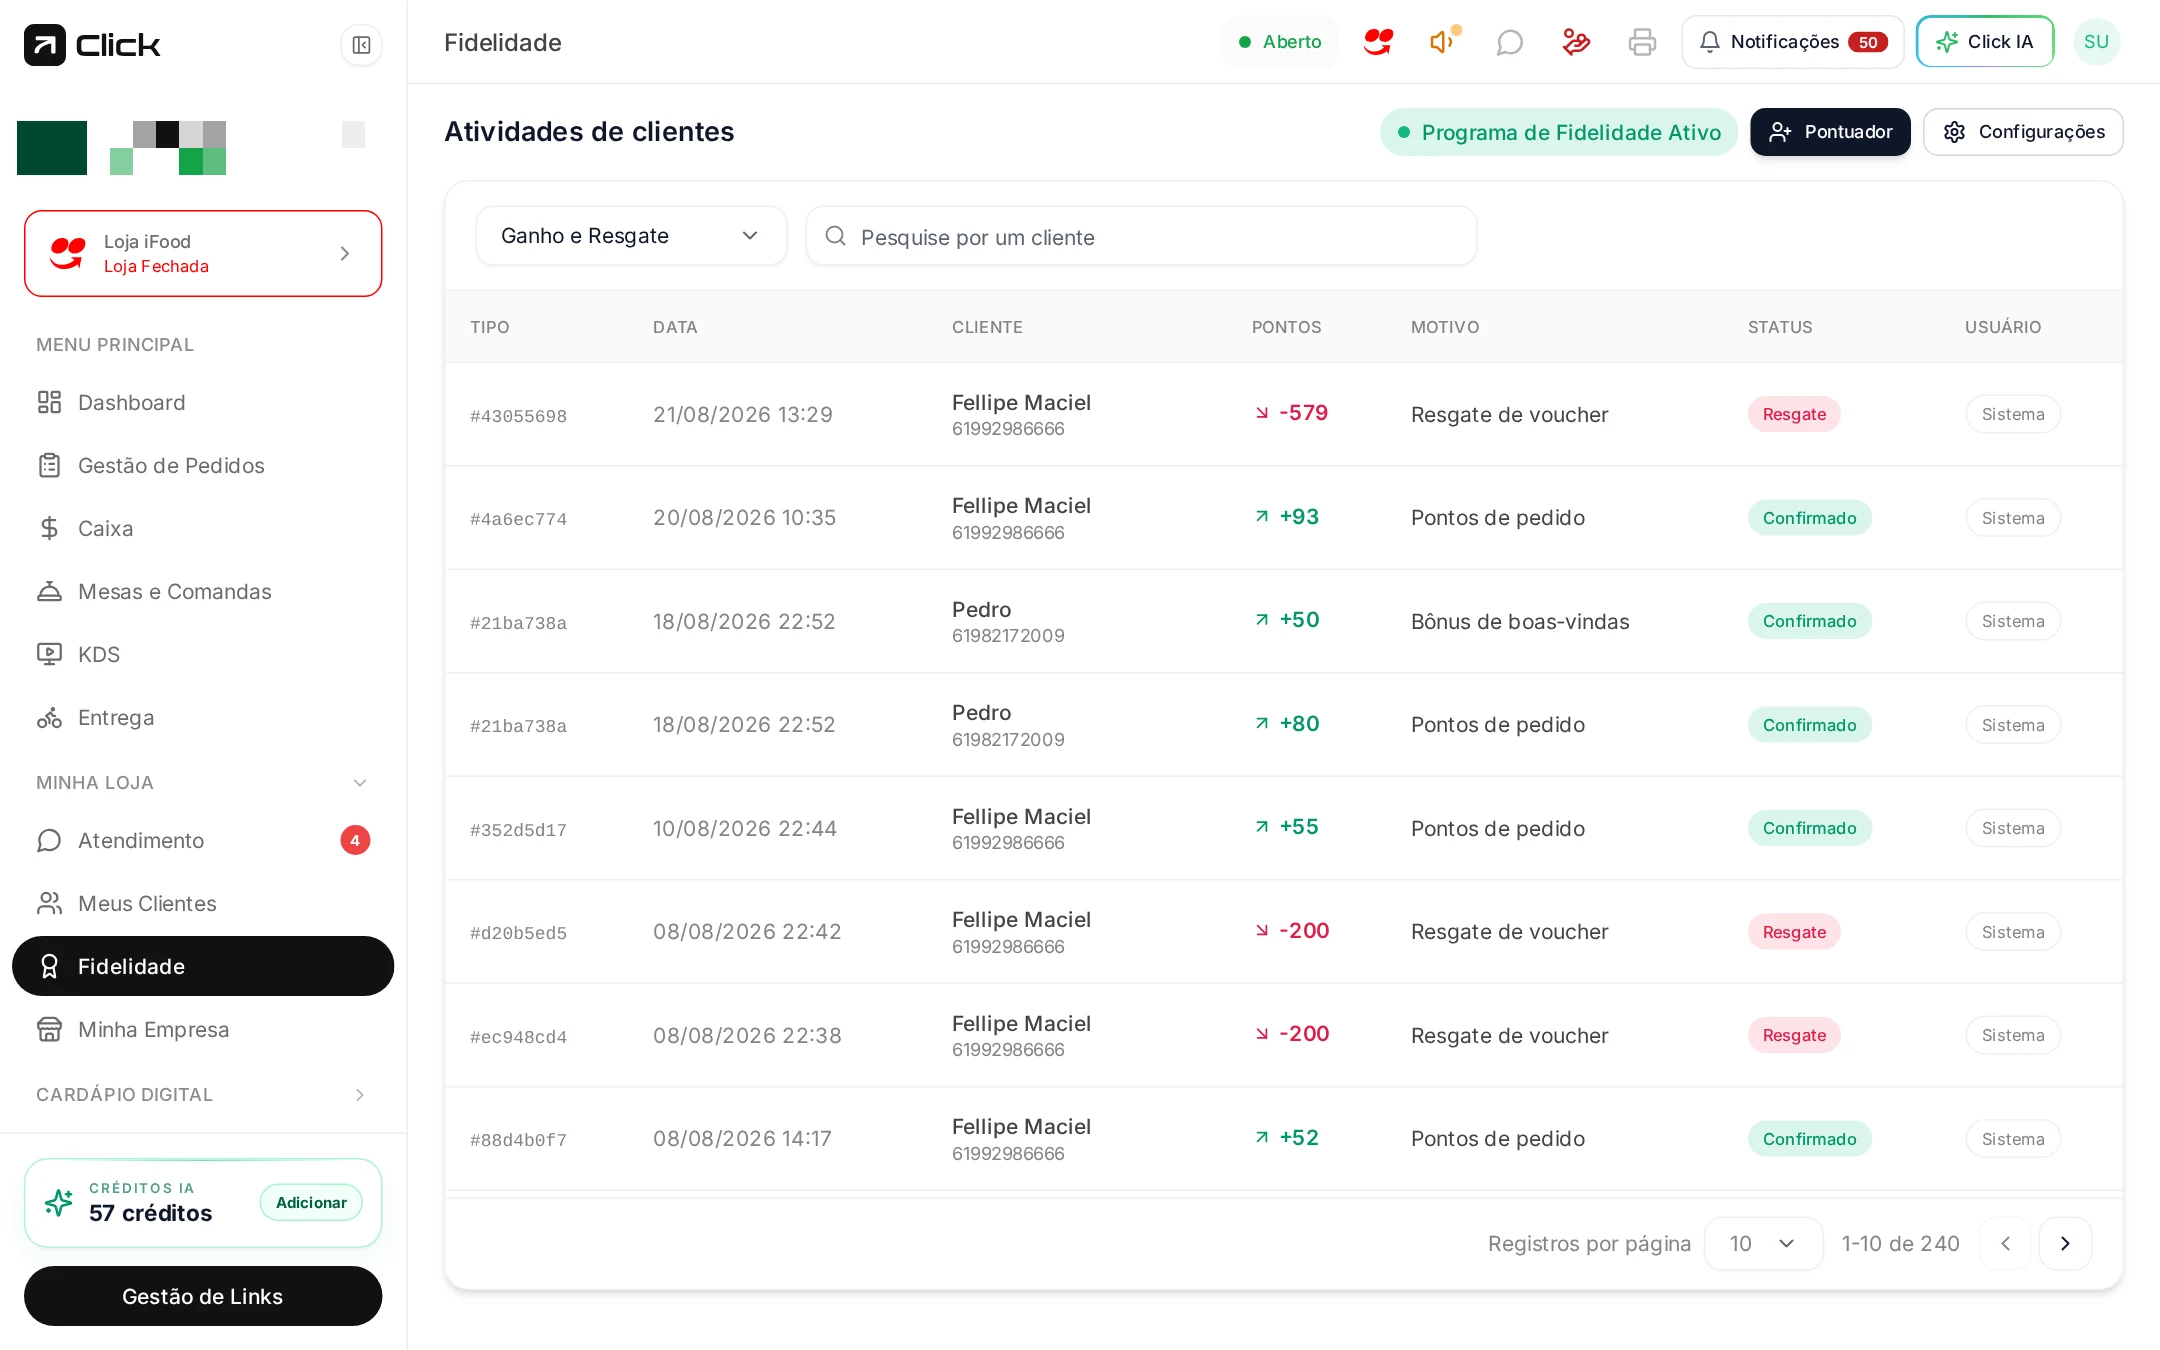Open the SU user avatar
This screenshot has height=1350, width=2160.
pos(2096,42)
